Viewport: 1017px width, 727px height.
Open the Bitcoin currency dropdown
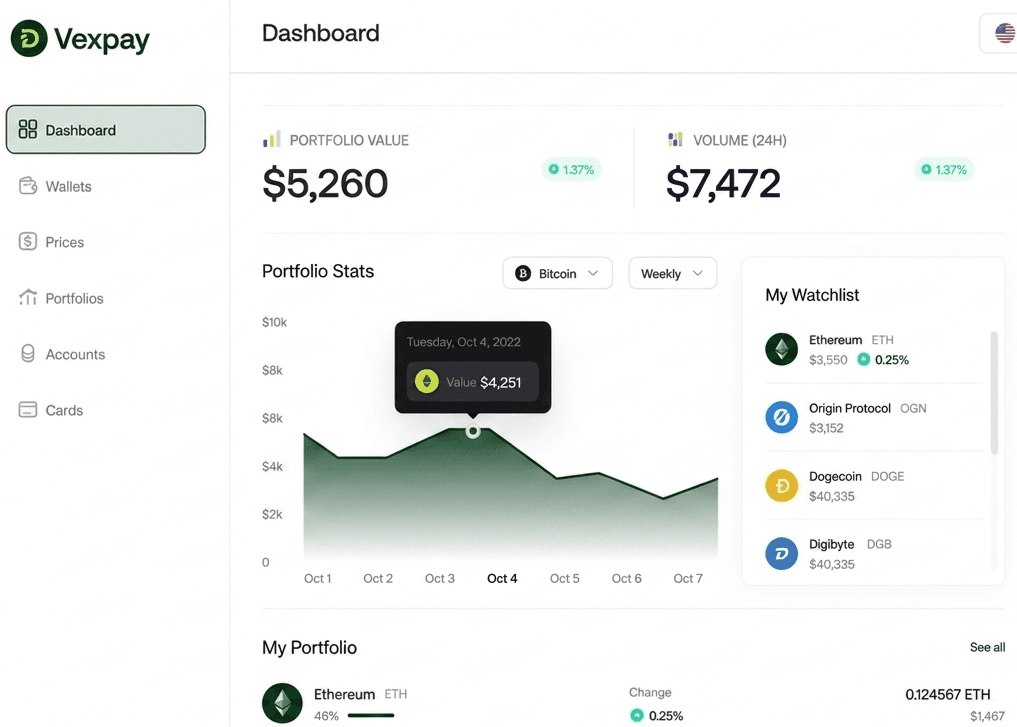pyautogui.click(x=557, y=274)
